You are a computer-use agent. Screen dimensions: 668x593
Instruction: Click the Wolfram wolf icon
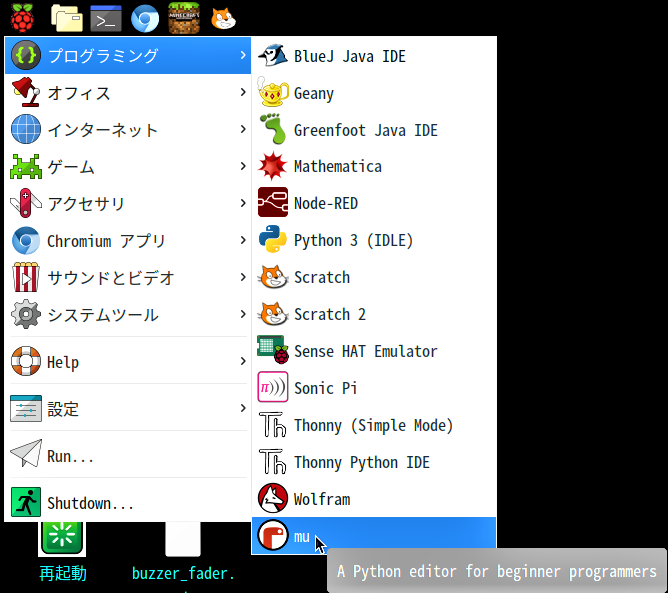click(x=273, y=498)
